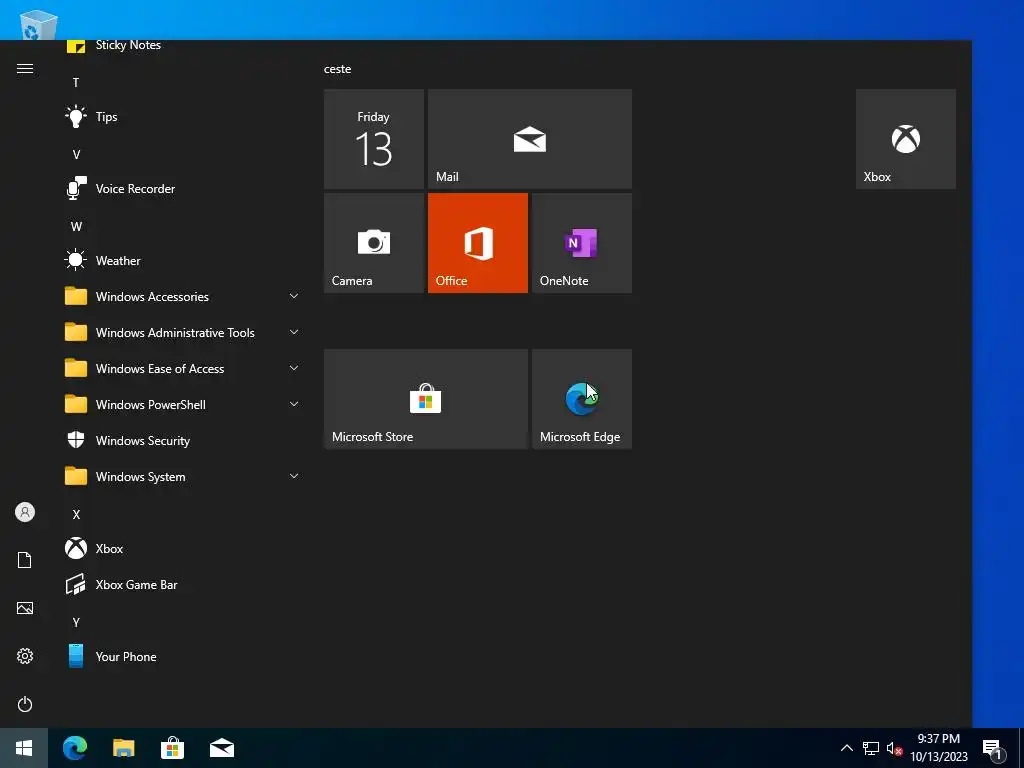
Task: Open Sticky Notes from the app list
Action: click(183, 46)
